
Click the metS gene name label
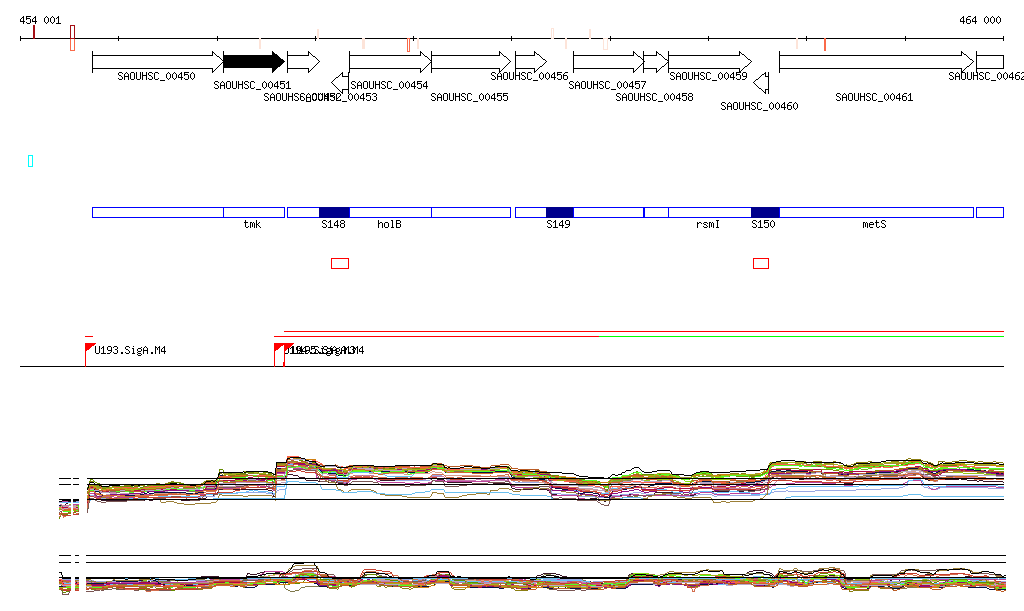click(x=874, y=225)
